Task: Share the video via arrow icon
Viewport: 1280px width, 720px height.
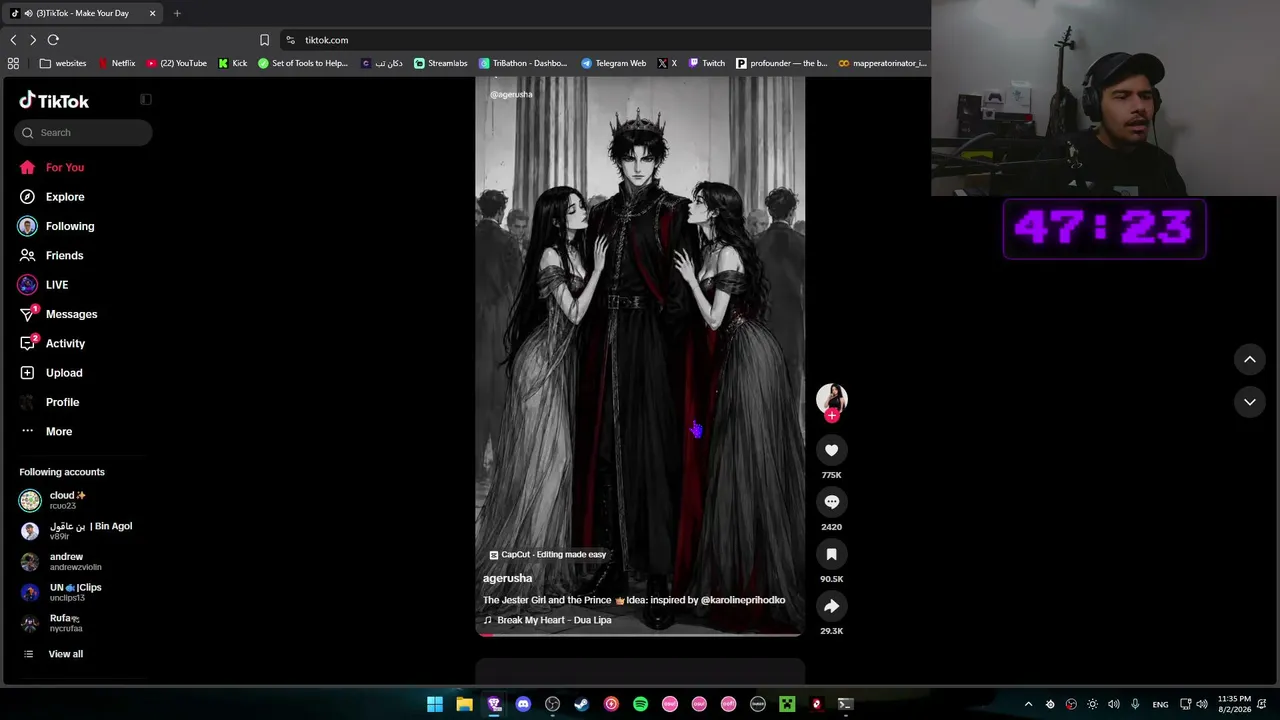Action: (831, 607)
